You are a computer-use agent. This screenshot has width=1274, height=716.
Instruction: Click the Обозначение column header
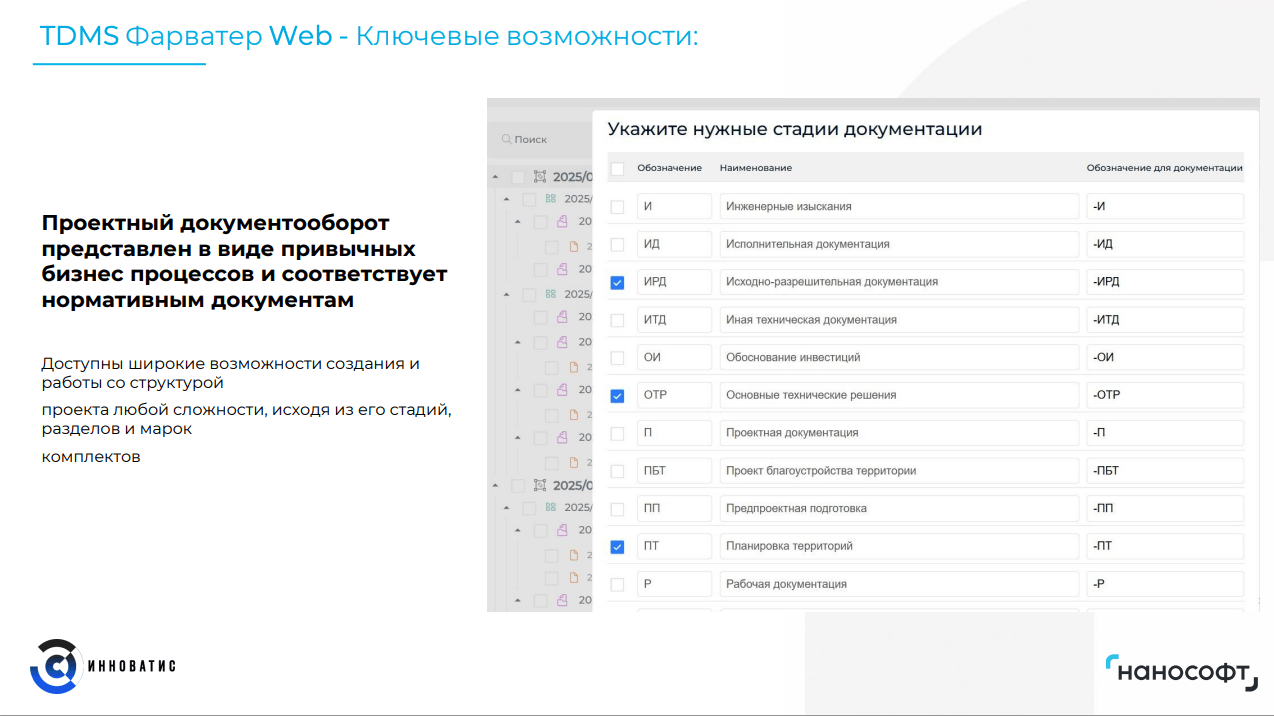click(x=670, y=168)
